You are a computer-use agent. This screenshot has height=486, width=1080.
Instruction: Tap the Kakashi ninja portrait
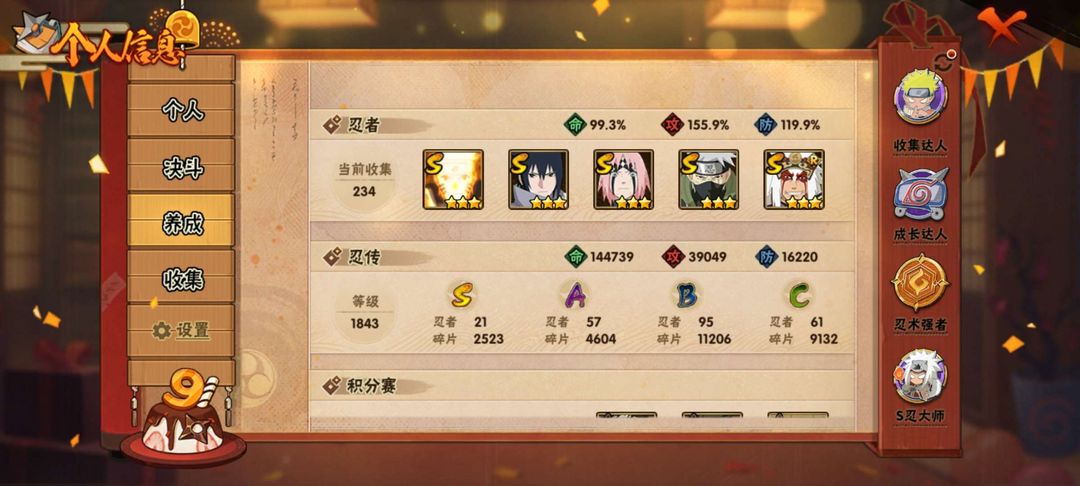tap(709, 180)
